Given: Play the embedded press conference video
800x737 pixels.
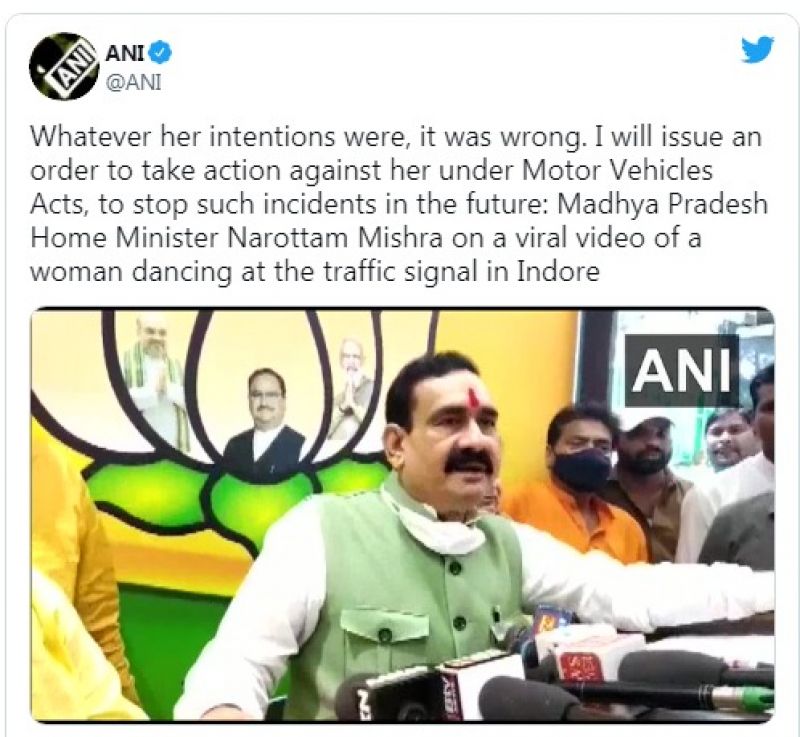Looking at the screenshot, I should coord(403,514).
